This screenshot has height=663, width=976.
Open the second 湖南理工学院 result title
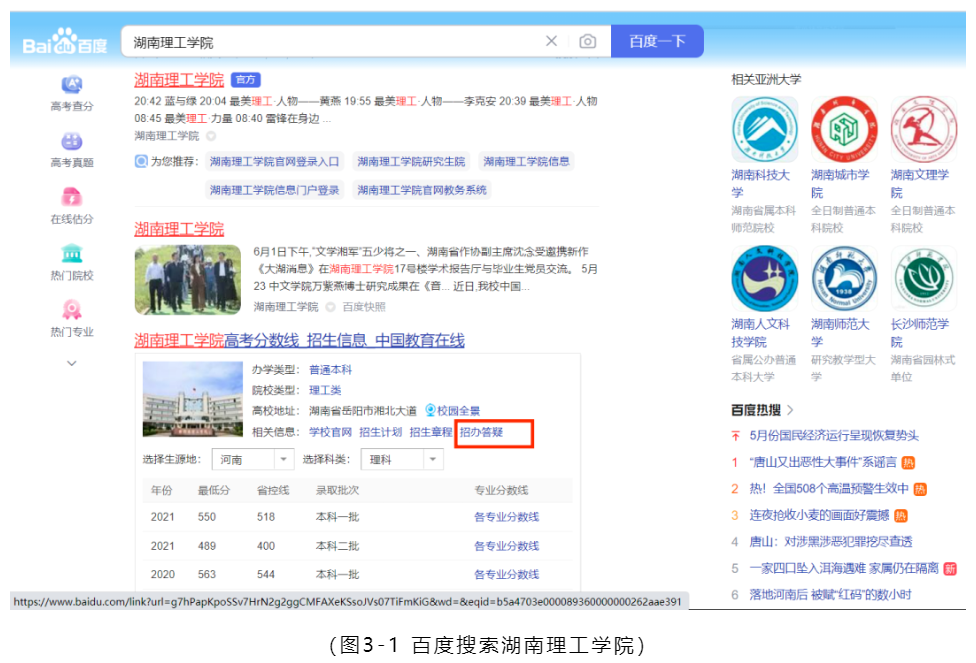tap(179, 229)
